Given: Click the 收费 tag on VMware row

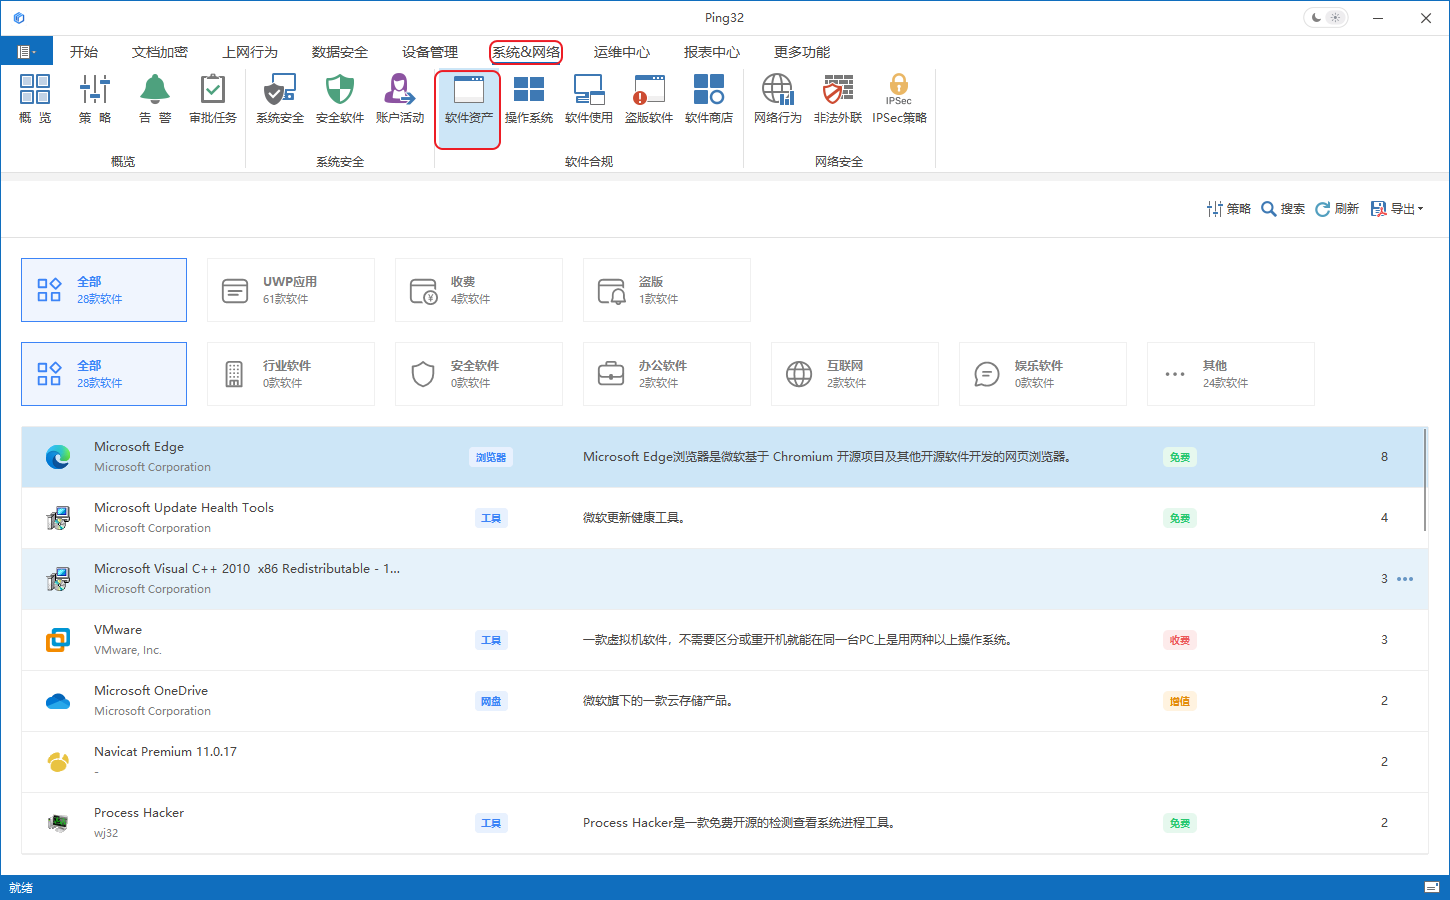Looking at the screenshot, I should click(x=1180, y=640).
